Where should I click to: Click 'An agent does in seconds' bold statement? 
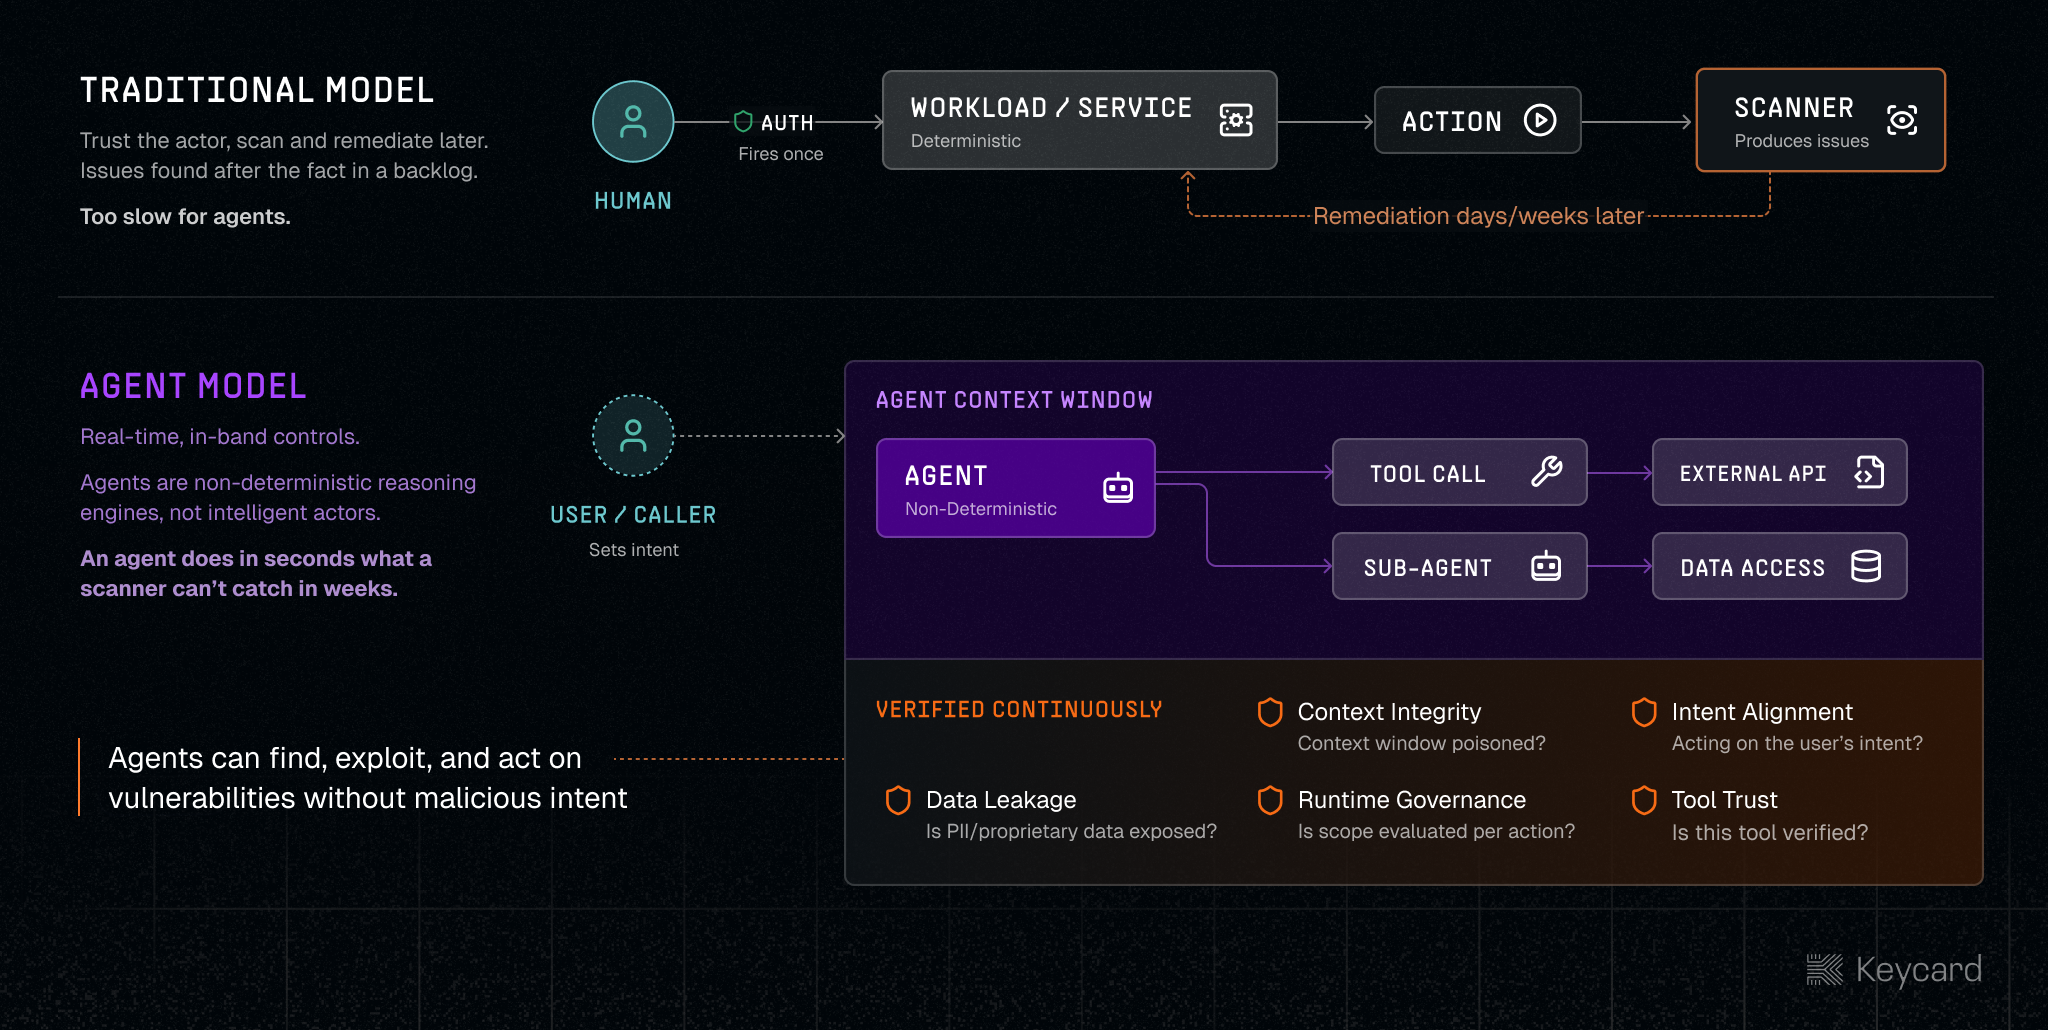(x=256, y=573)
